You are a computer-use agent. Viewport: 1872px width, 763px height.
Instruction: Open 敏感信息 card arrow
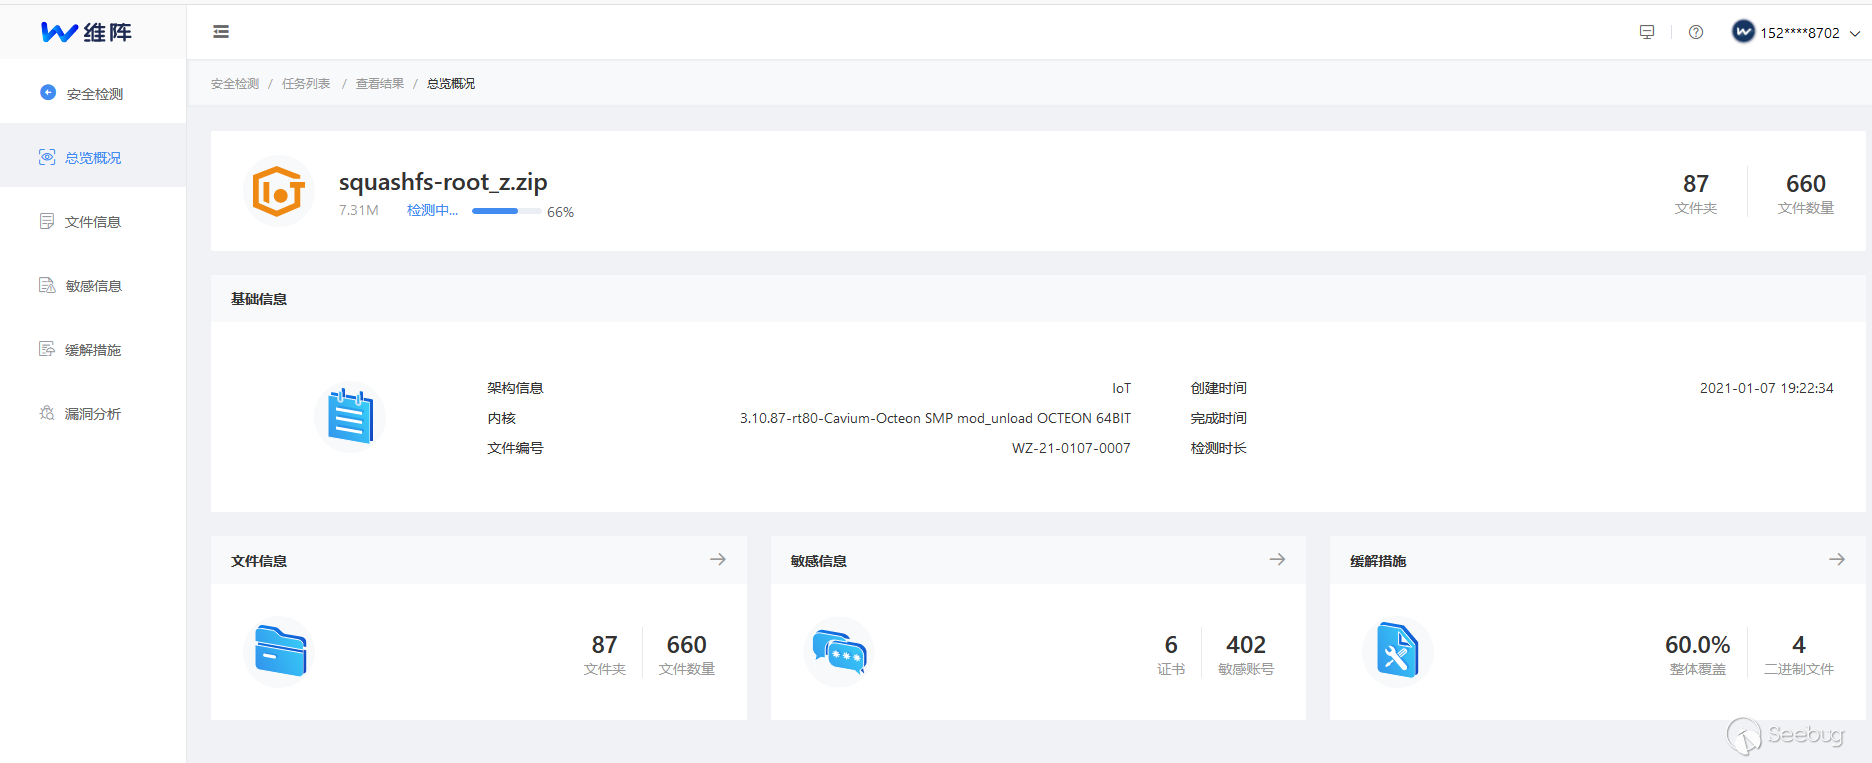click(x=1277, y=560)
